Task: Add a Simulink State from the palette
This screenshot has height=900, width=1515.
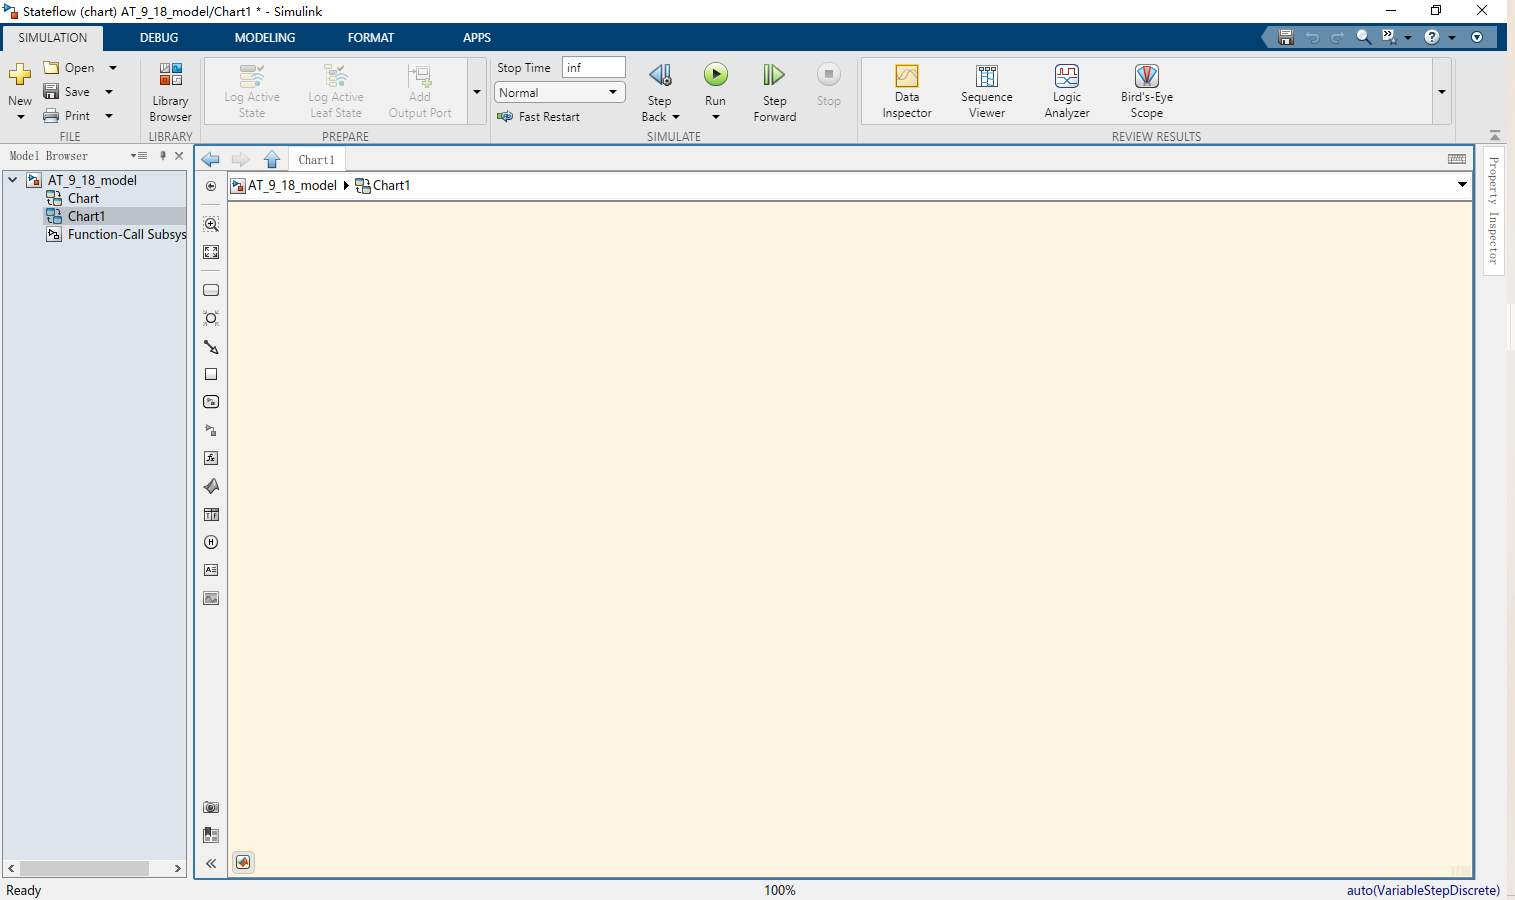Action: pos(211,402)
